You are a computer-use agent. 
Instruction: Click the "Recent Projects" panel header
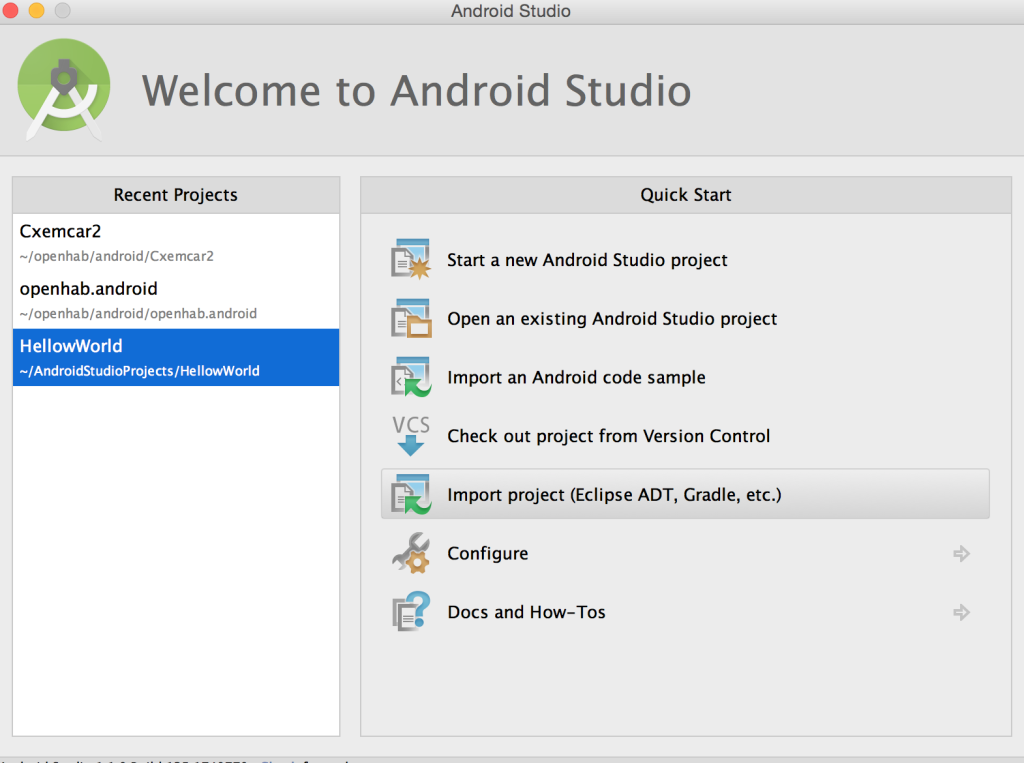[x=176, y=195]
